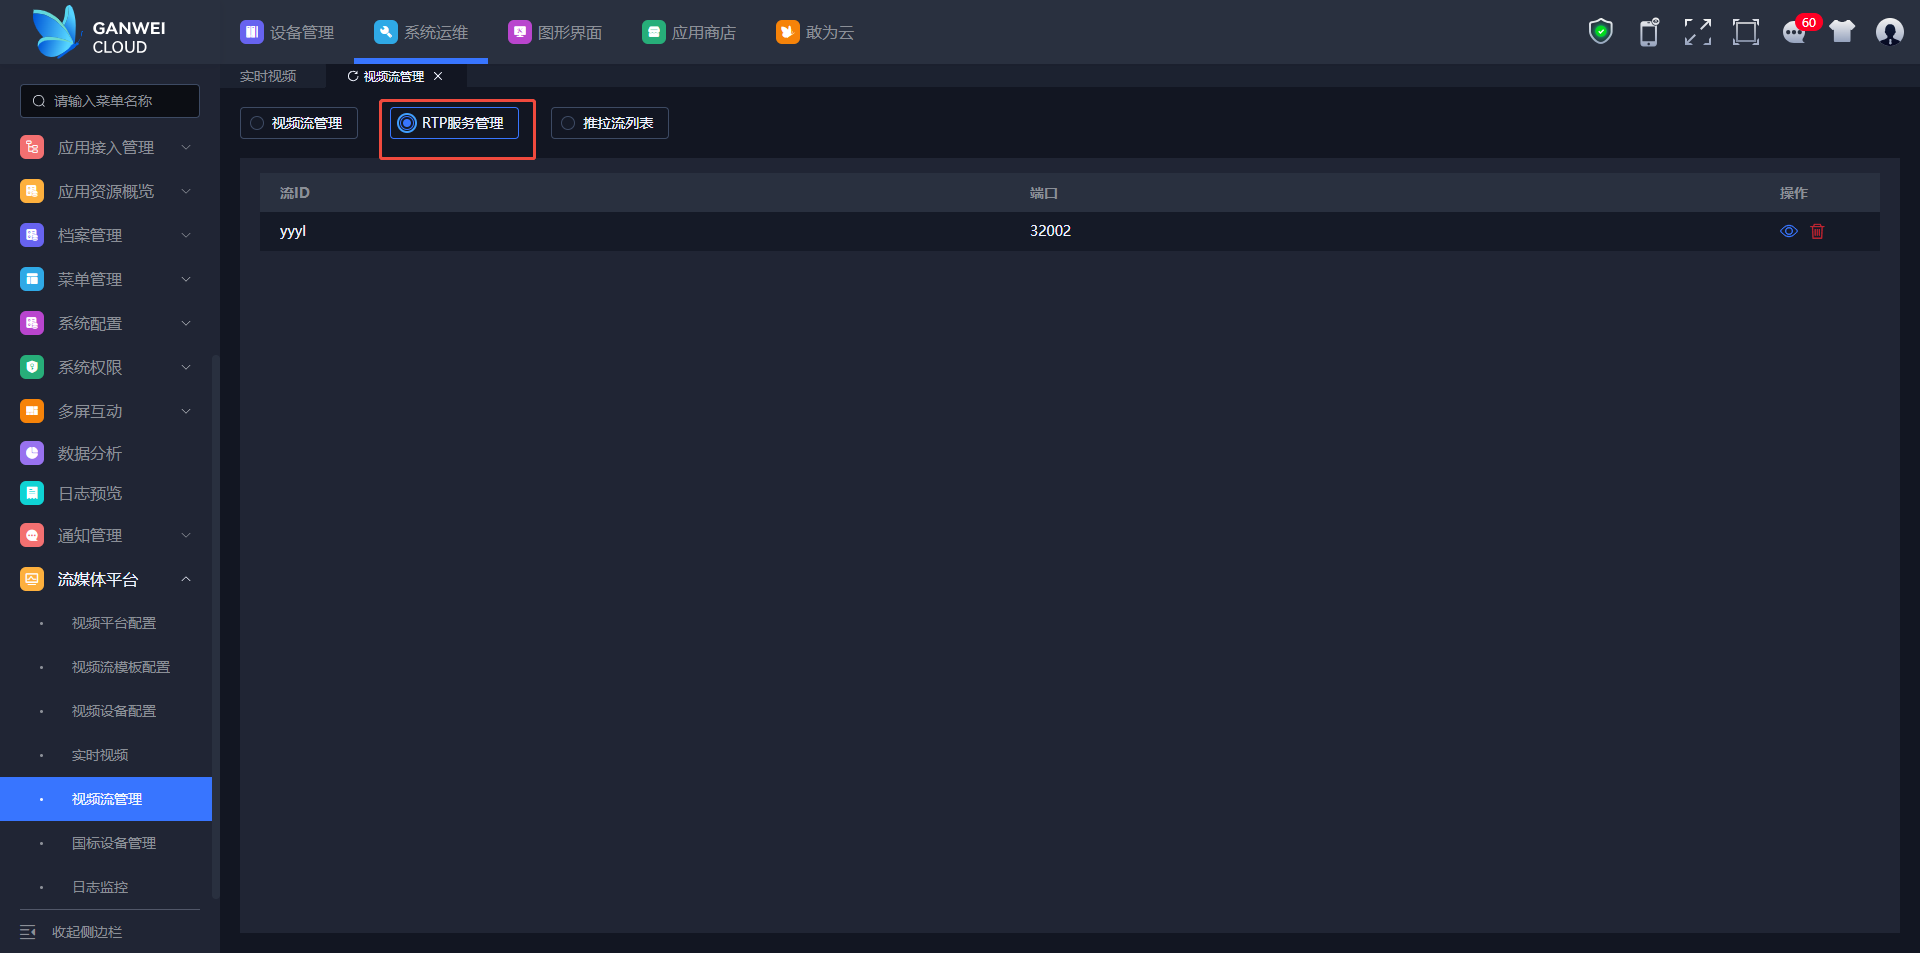Click the 通知管理 sidebar icon
Image resolution: width=1920 pixels, height=953 pixels.
(x=32, y=535)
